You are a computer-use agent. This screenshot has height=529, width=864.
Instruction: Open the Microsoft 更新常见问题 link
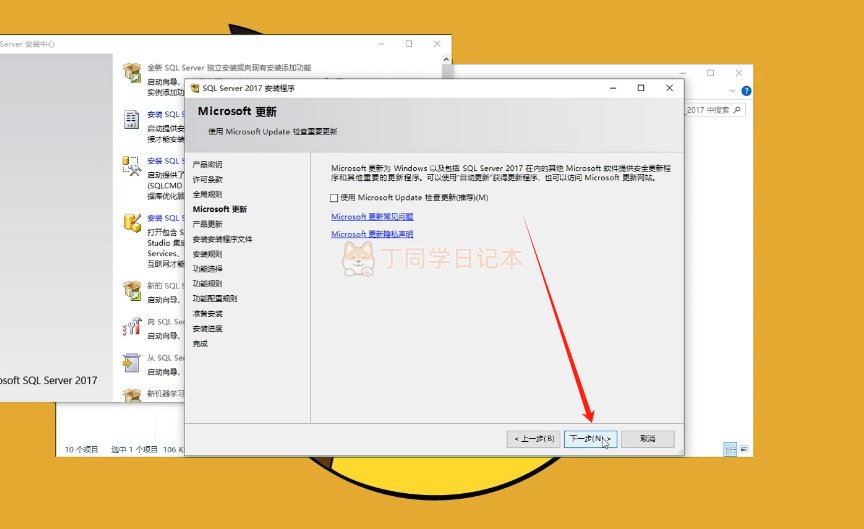click(372, 217)
